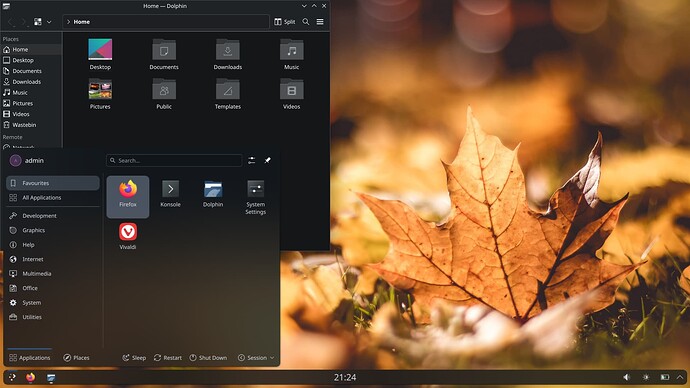The height and width of the screenshot is (388, 690).
Task: Select Music in Dolphin's Places panel
Action: pos(31,92)
